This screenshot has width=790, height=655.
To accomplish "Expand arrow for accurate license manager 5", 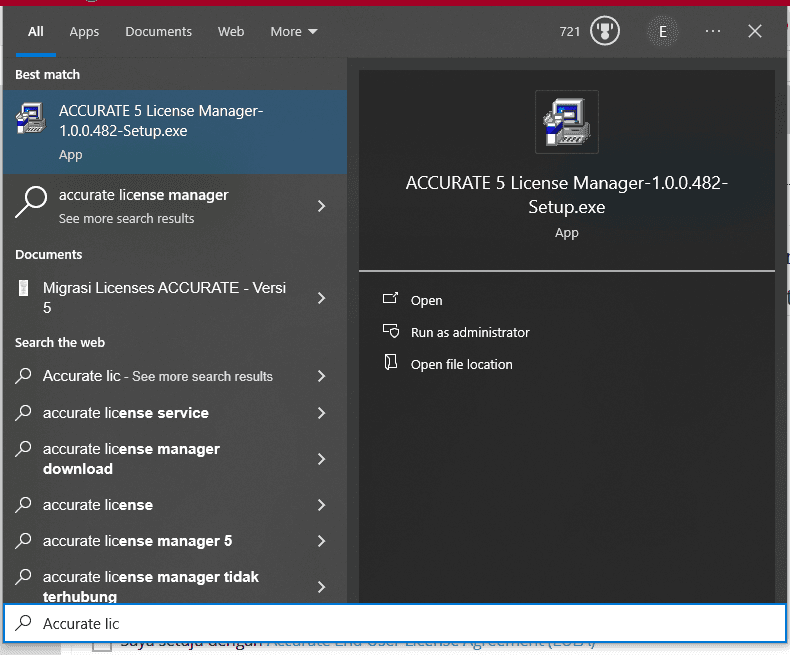I will [x=321, y=541].
